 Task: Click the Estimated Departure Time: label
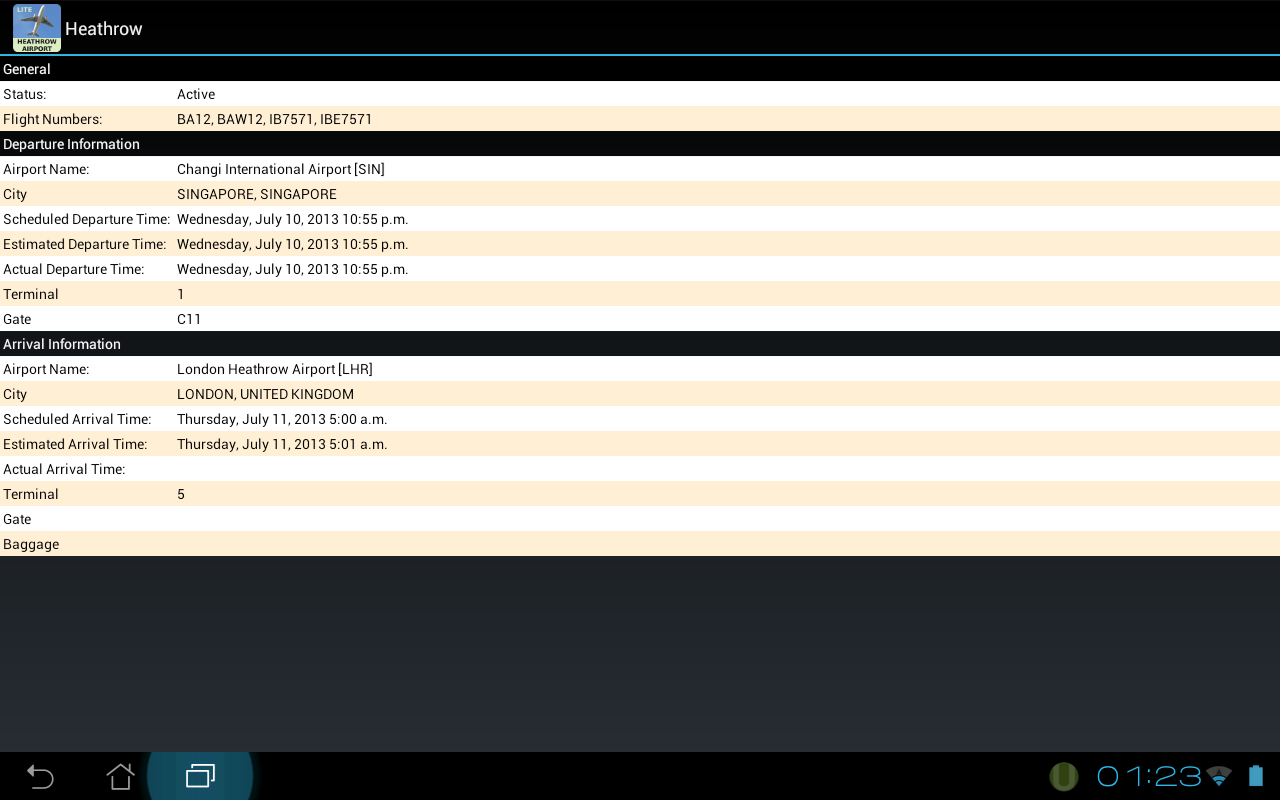85,244
